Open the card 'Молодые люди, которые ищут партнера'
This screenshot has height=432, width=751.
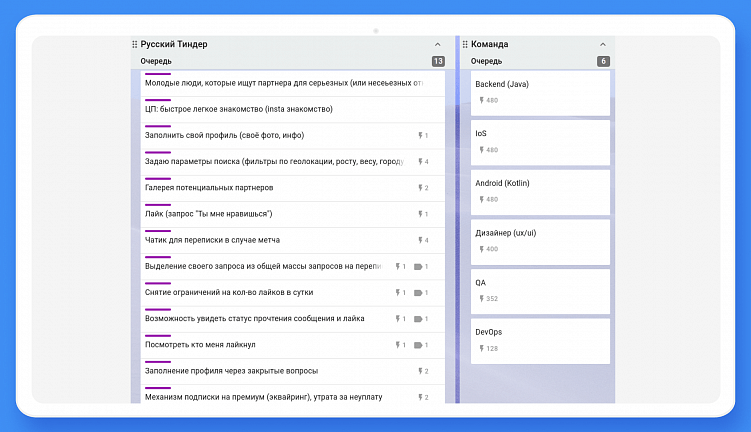[x=293, y=83]
